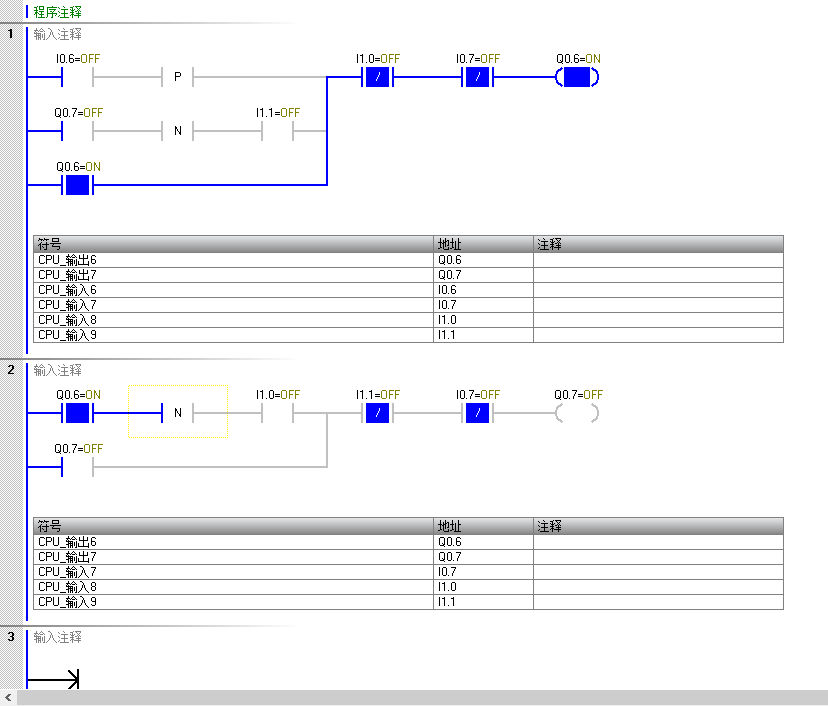Select the Q0.6=ON self-holding contact in network 1
Viewport: 828px width, 706px height.
77,185
